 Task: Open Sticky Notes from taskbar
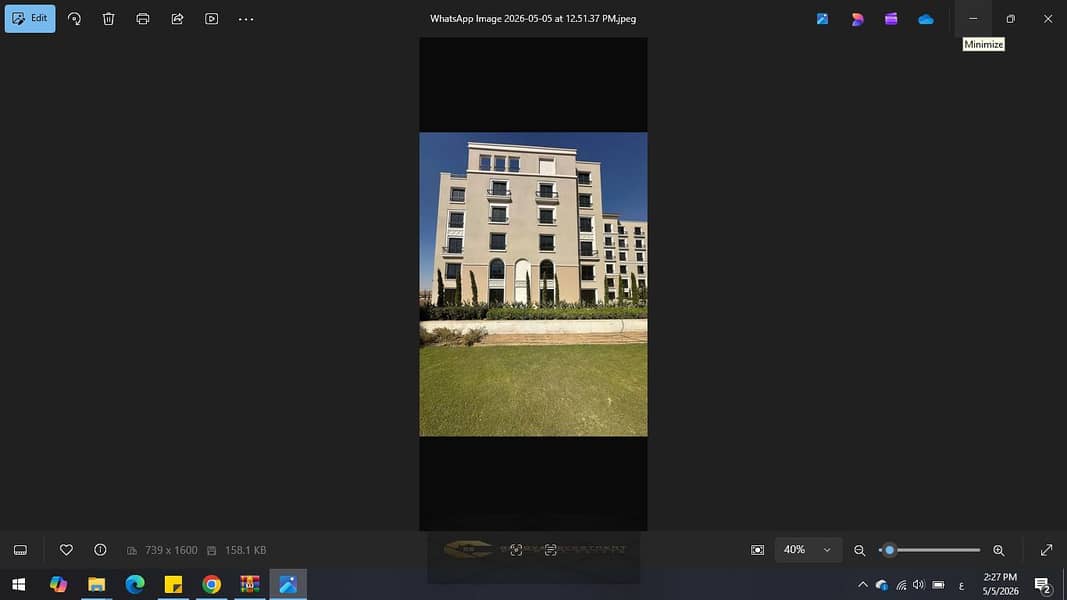174,584
